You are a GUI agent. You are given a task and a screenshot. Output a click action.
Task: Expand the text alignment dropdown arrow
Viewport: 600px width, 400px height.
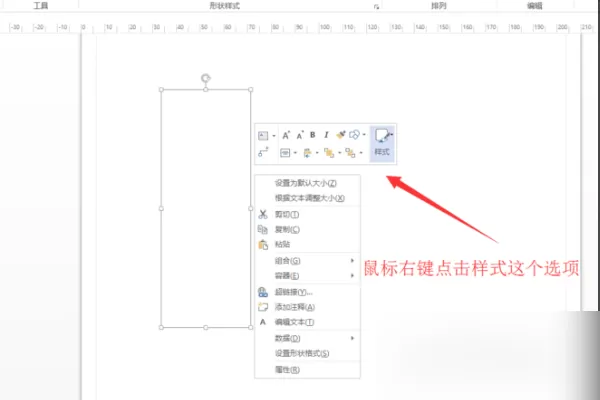click(295, 153)
